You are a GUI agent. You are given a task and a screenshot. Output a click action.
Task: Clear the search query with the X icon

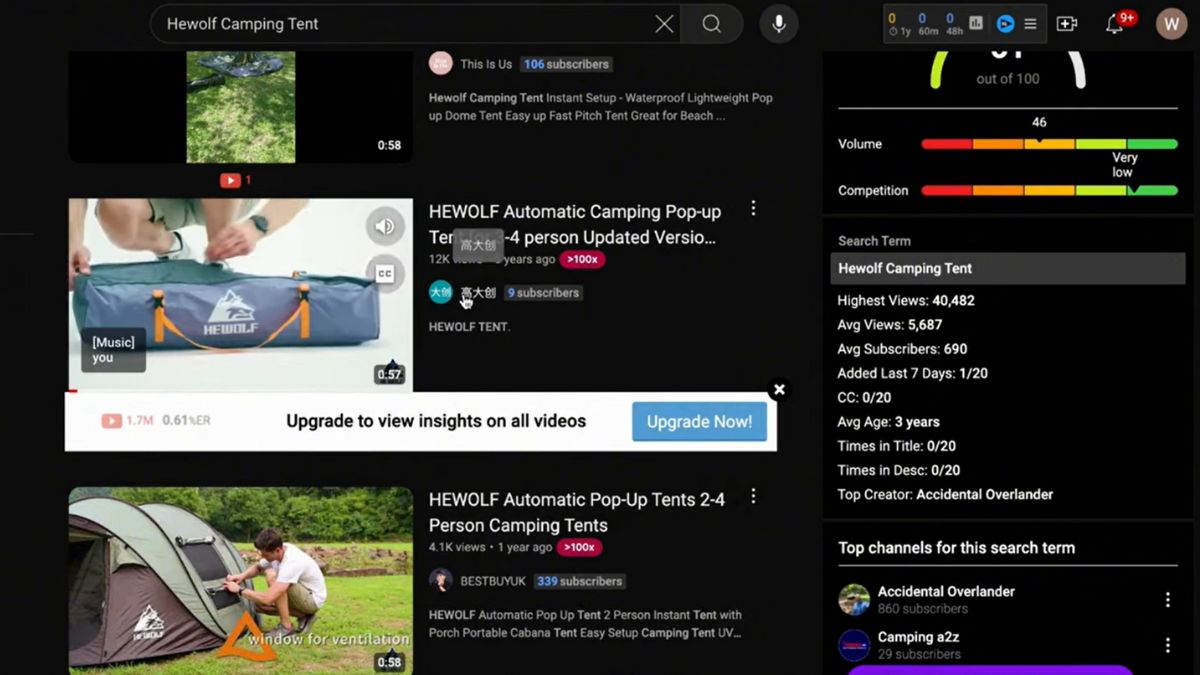[663, 24]
